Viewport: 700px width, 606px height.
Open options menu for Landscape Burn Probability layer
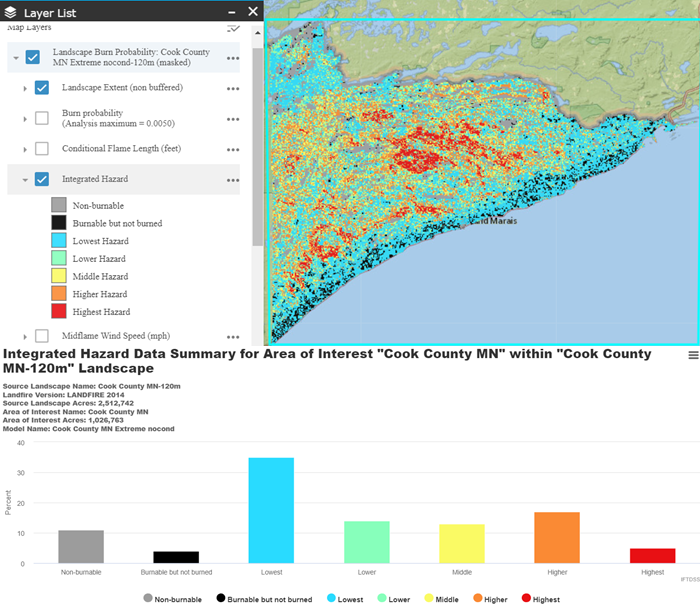point(233,58)
